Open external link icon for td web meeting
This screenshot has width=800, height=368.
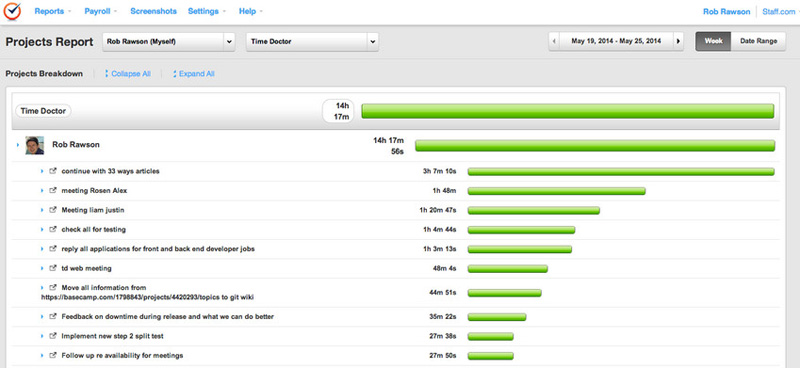(53, 268)
